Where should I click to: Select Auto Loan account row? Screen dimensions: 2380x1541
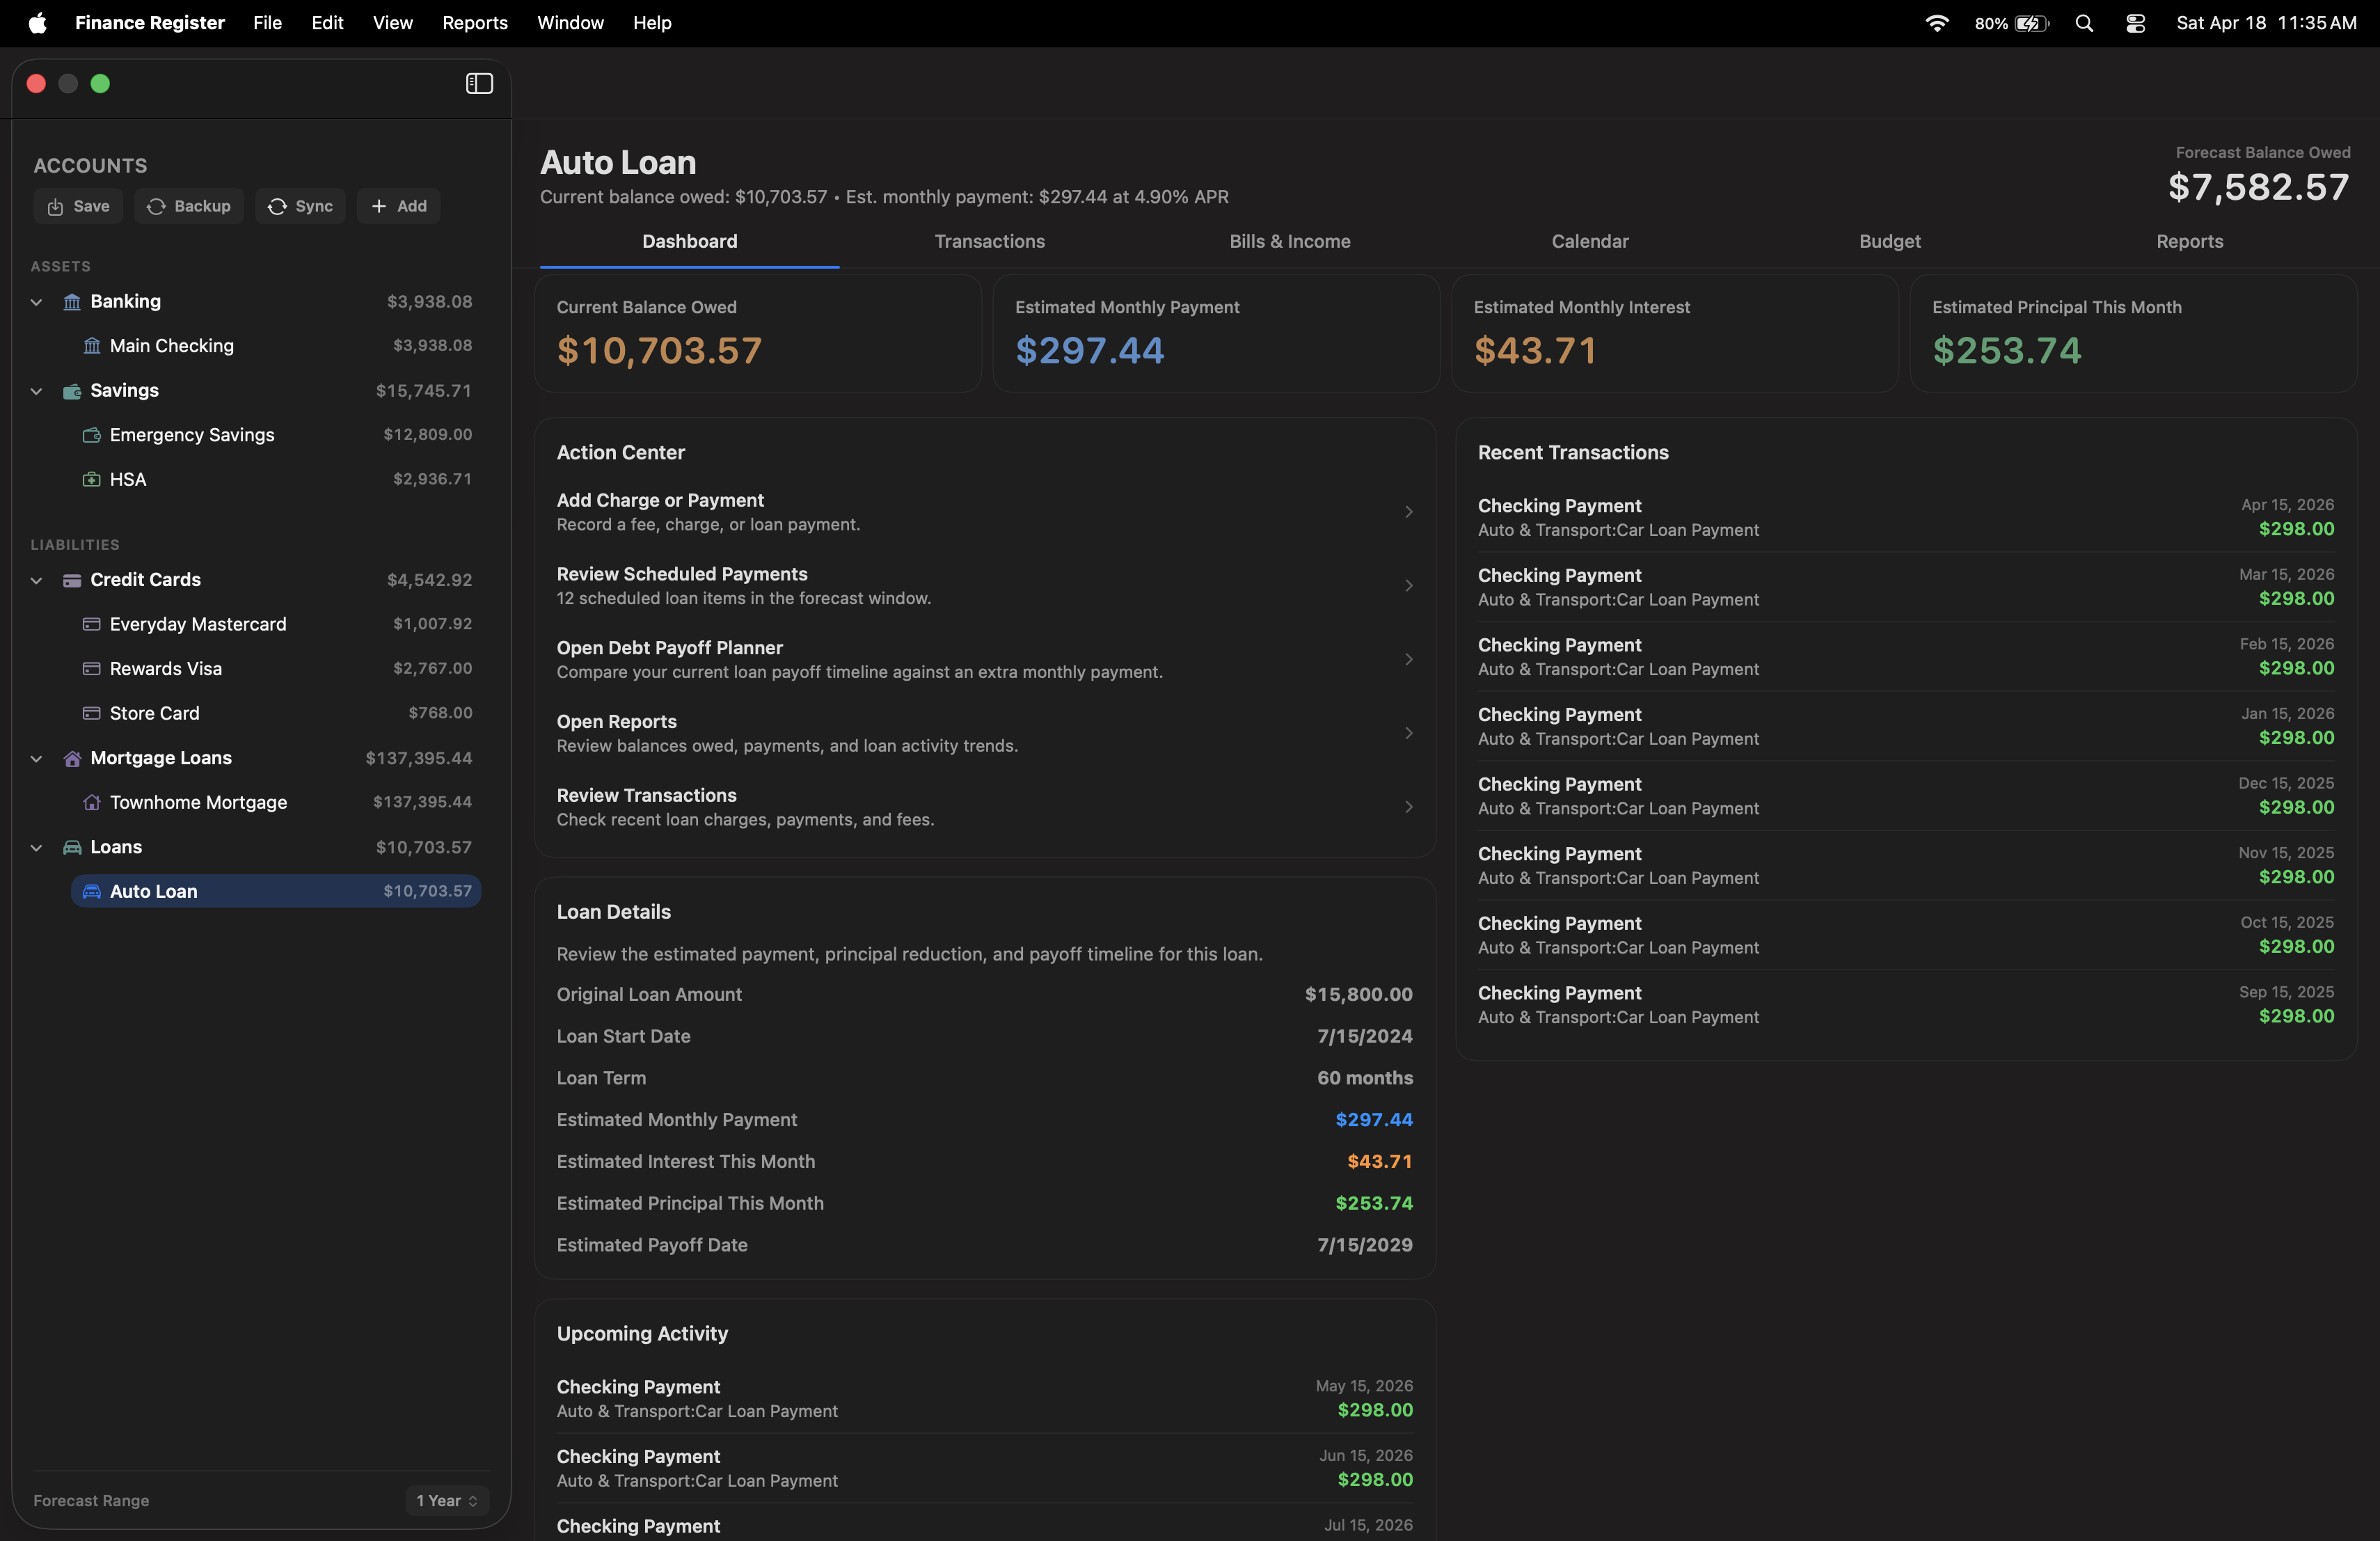tap(276, 891)
